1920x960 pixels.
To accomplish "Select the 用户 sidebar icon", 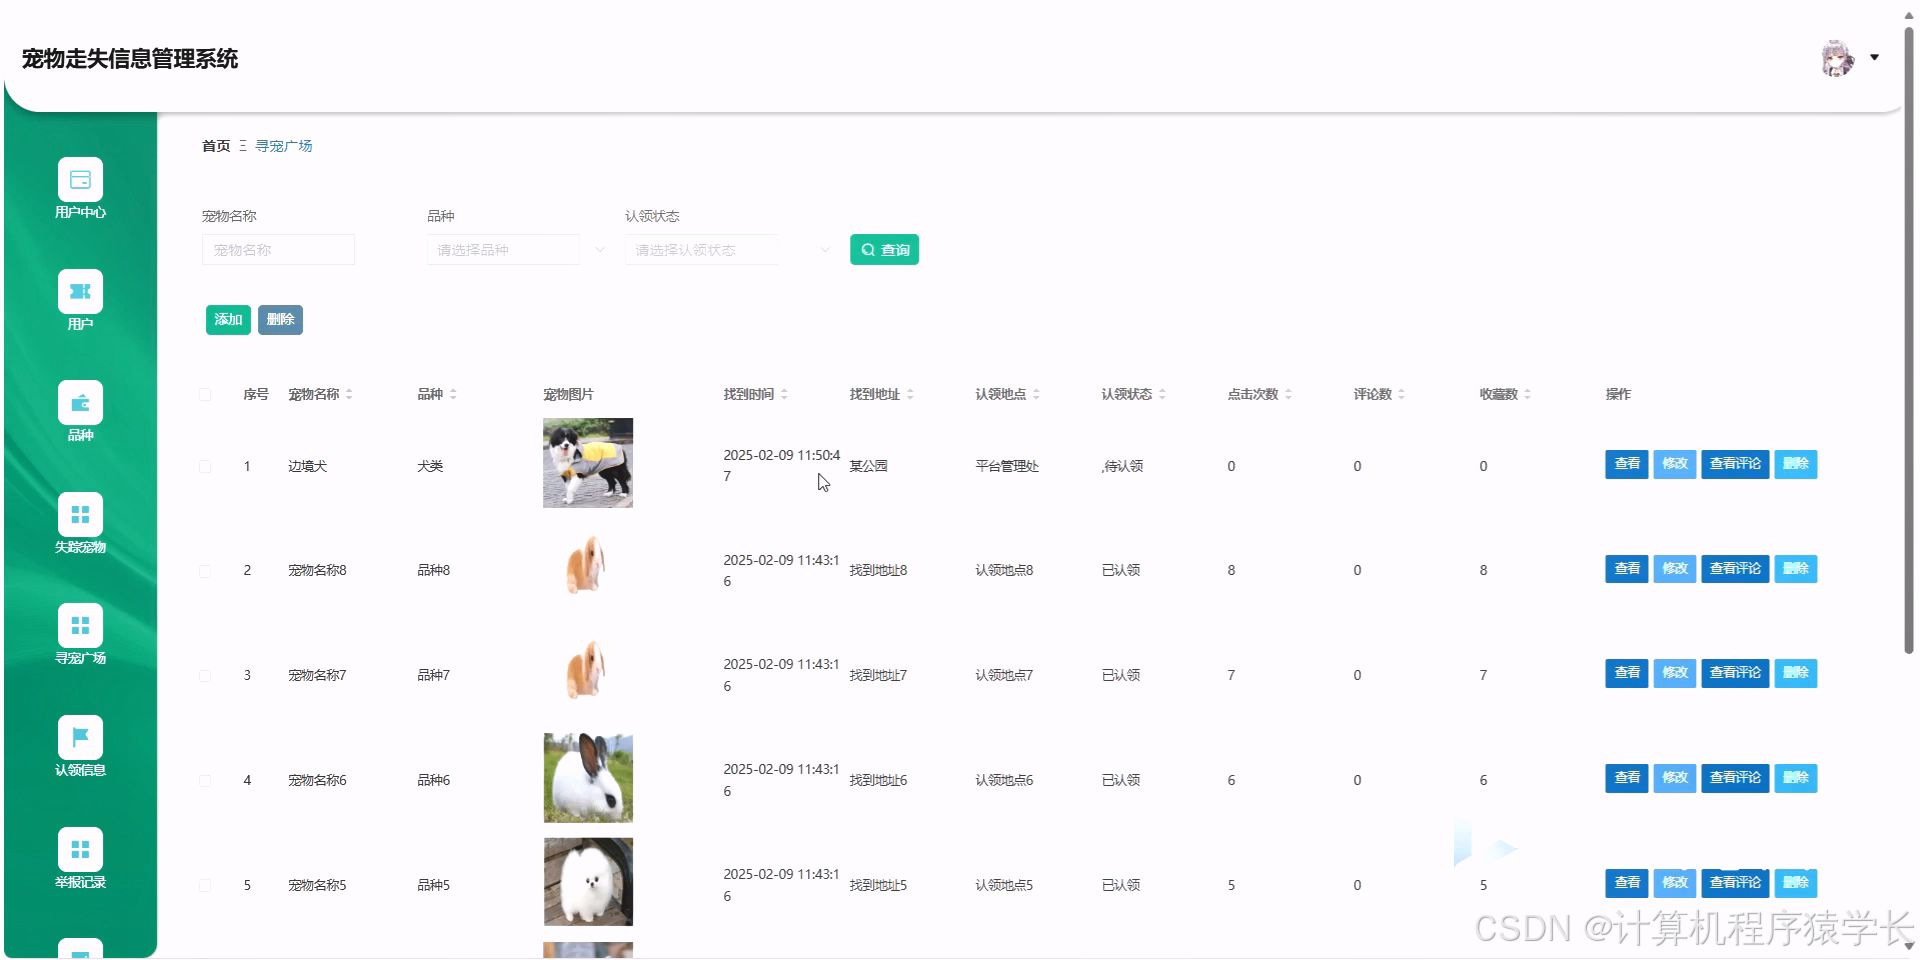I will (80, 292).
